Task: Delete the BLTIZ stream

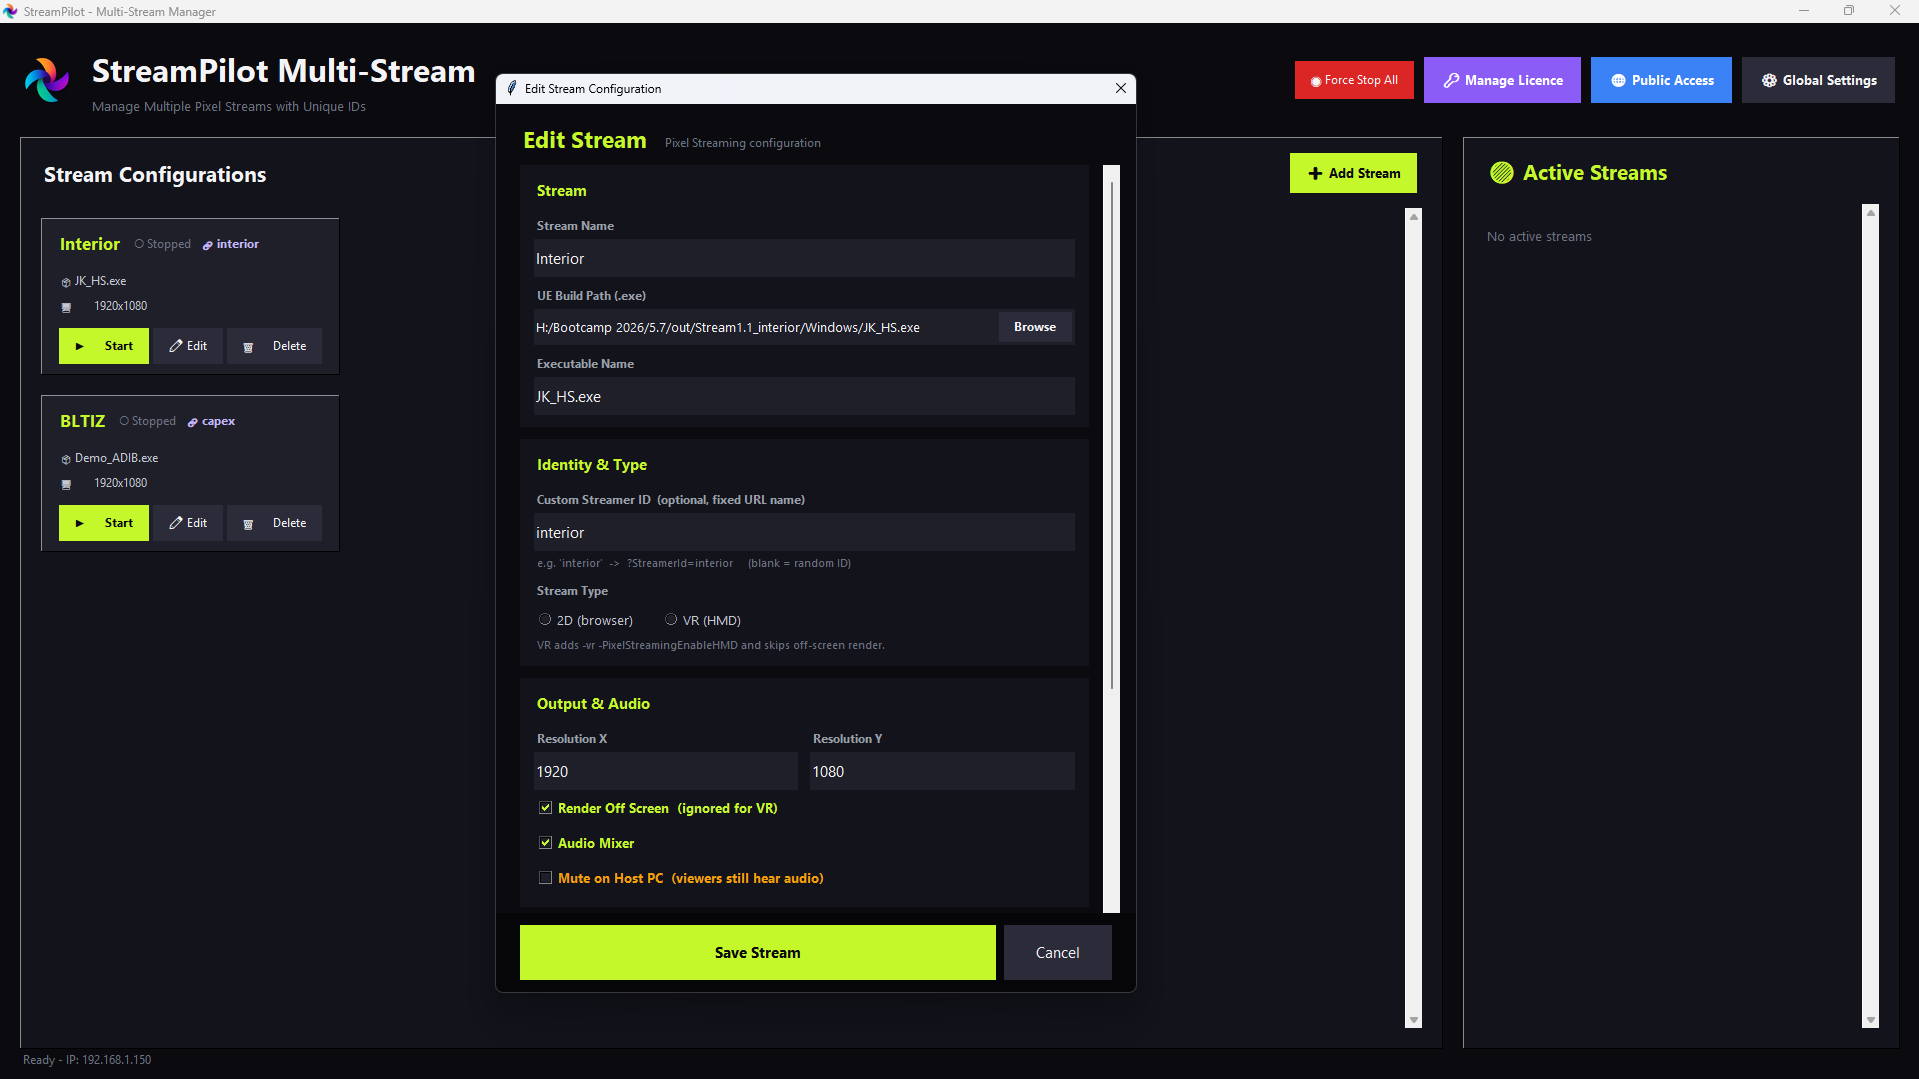Action: pyautogui.click(x=275, y=523)
